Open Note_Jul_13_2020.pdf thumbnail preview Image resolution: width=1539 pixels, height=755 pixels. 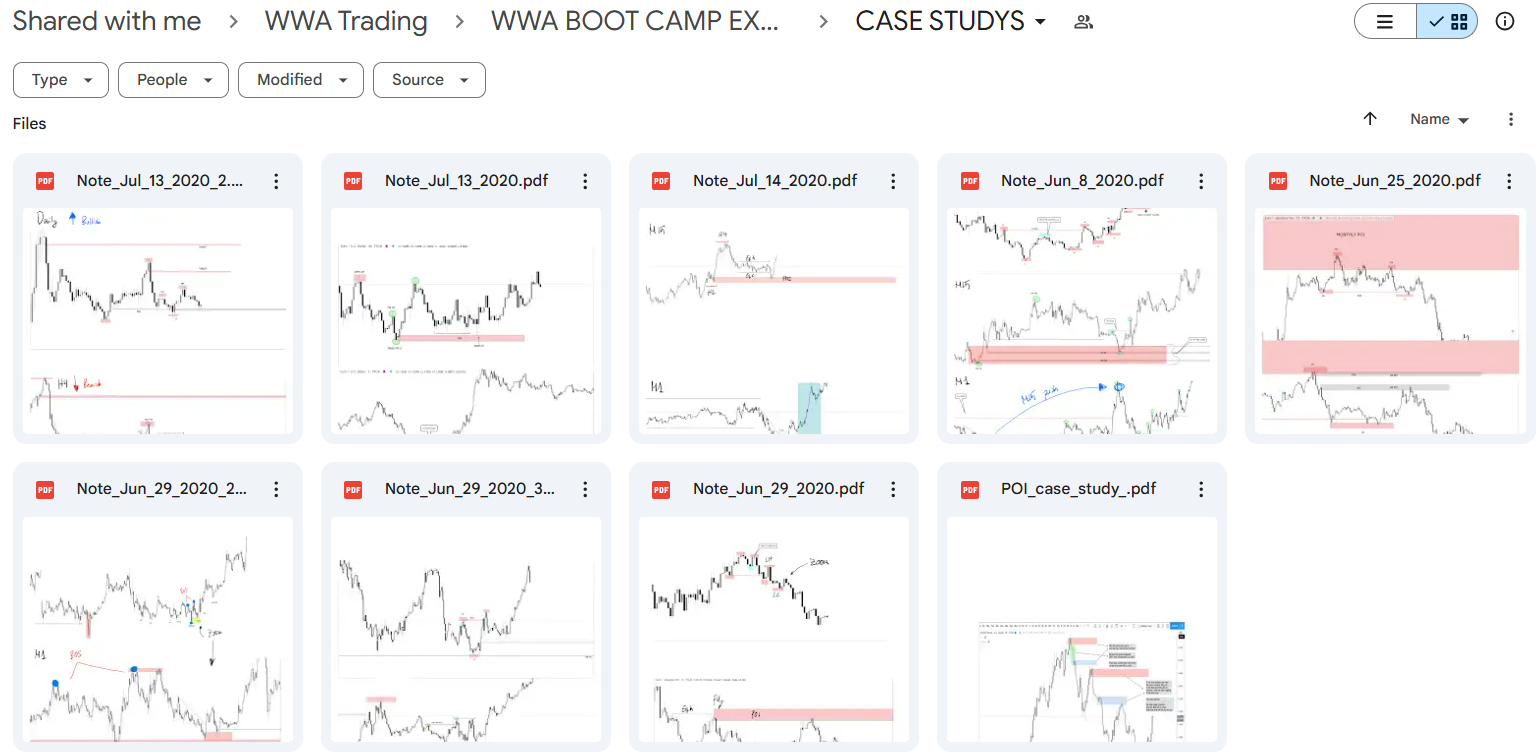[465, 321]
